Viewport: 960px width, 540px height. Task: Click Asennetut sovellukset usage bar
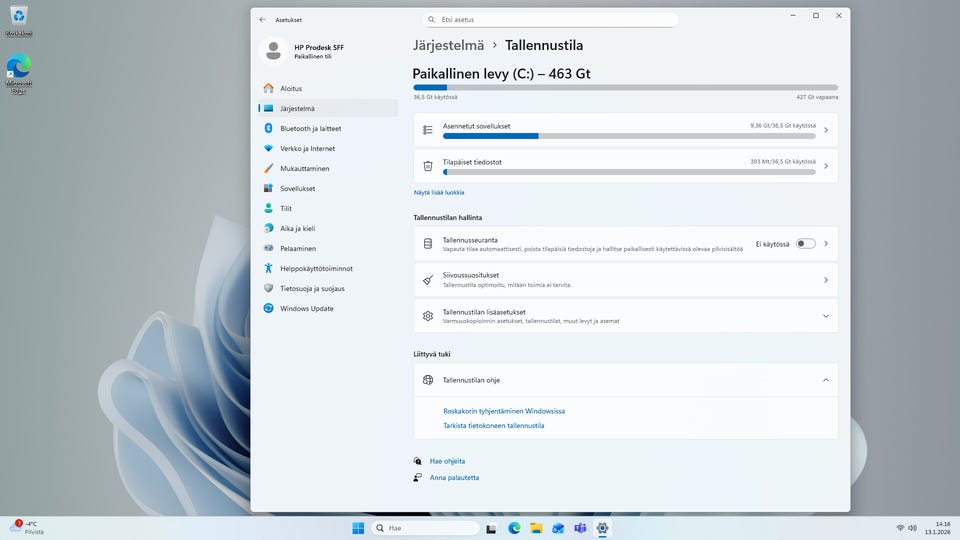point(628,135)
